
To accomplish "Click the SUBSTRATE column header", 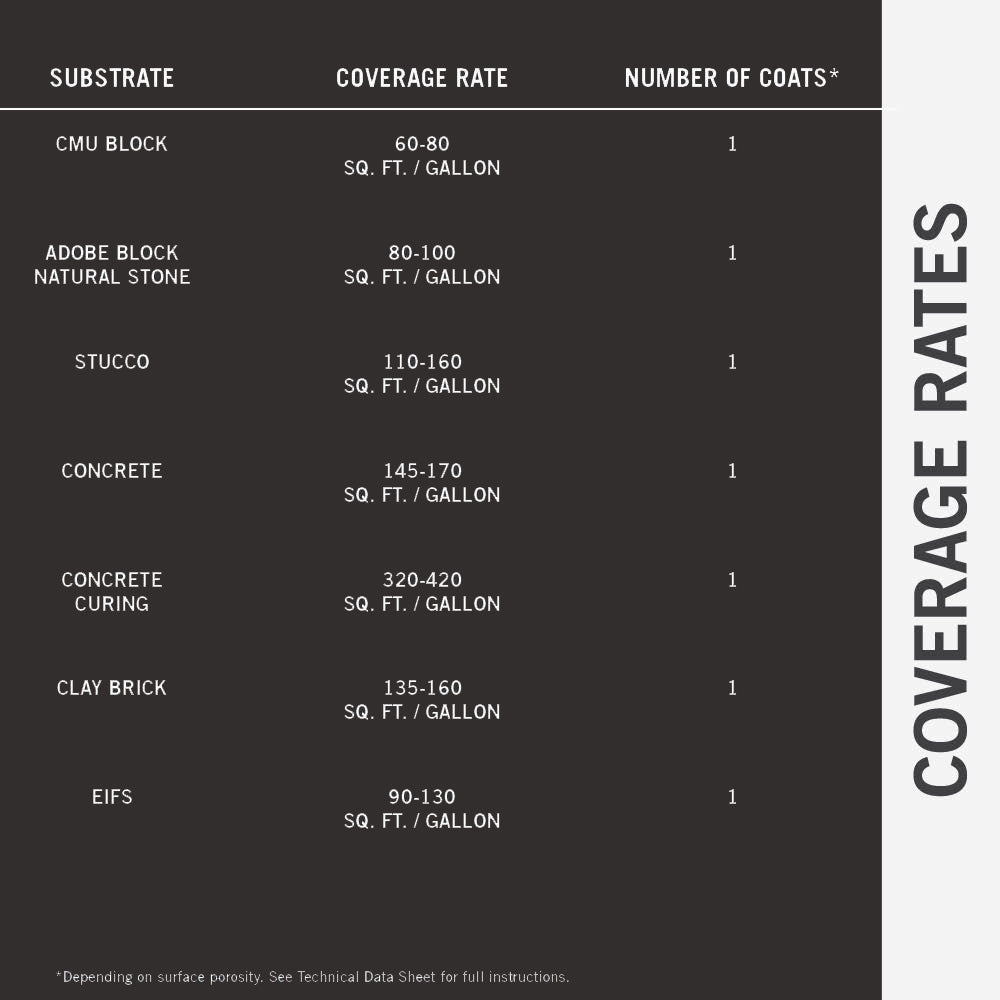I will tap(112, 78).
